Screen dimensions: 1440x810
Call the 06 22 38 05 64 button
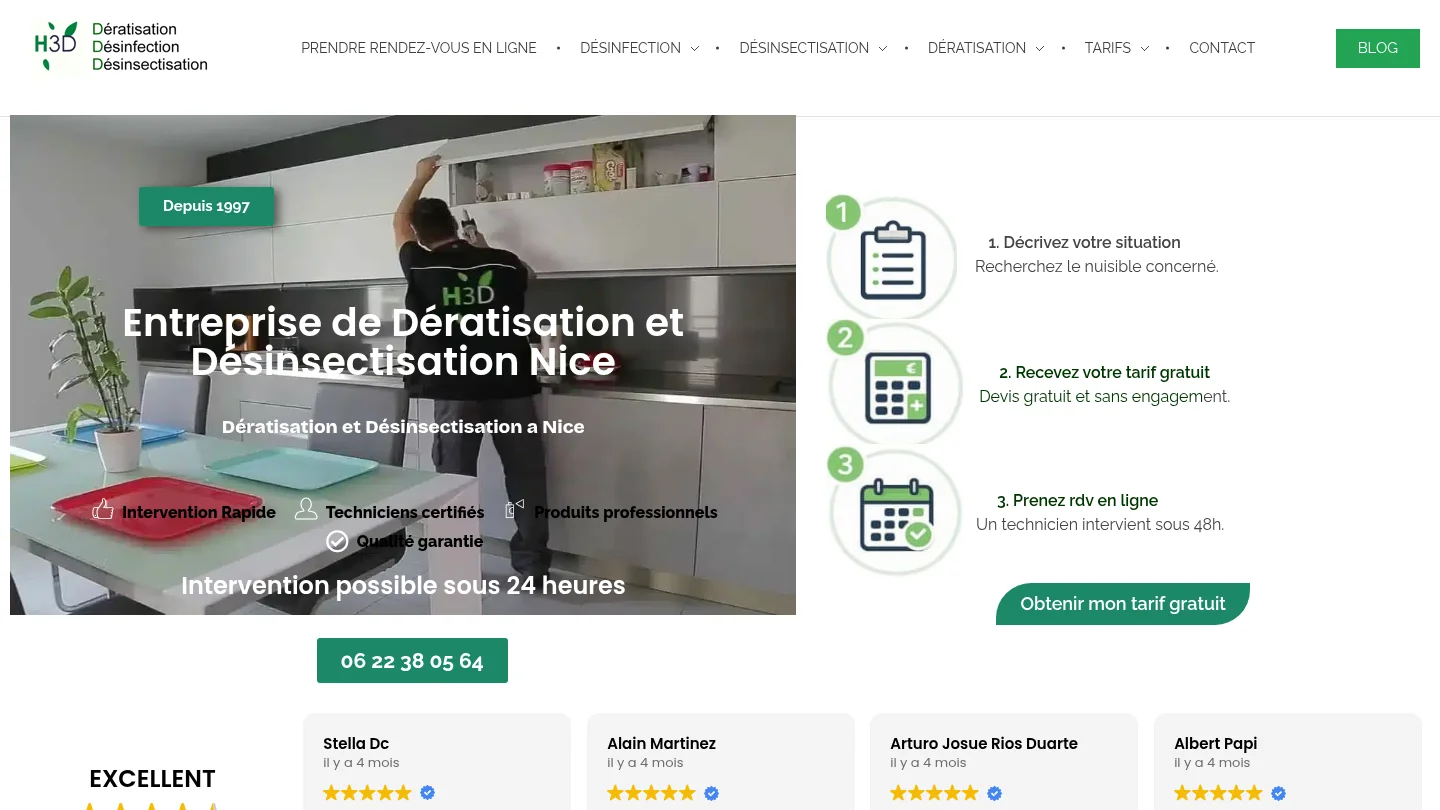(x=412, y=661)
